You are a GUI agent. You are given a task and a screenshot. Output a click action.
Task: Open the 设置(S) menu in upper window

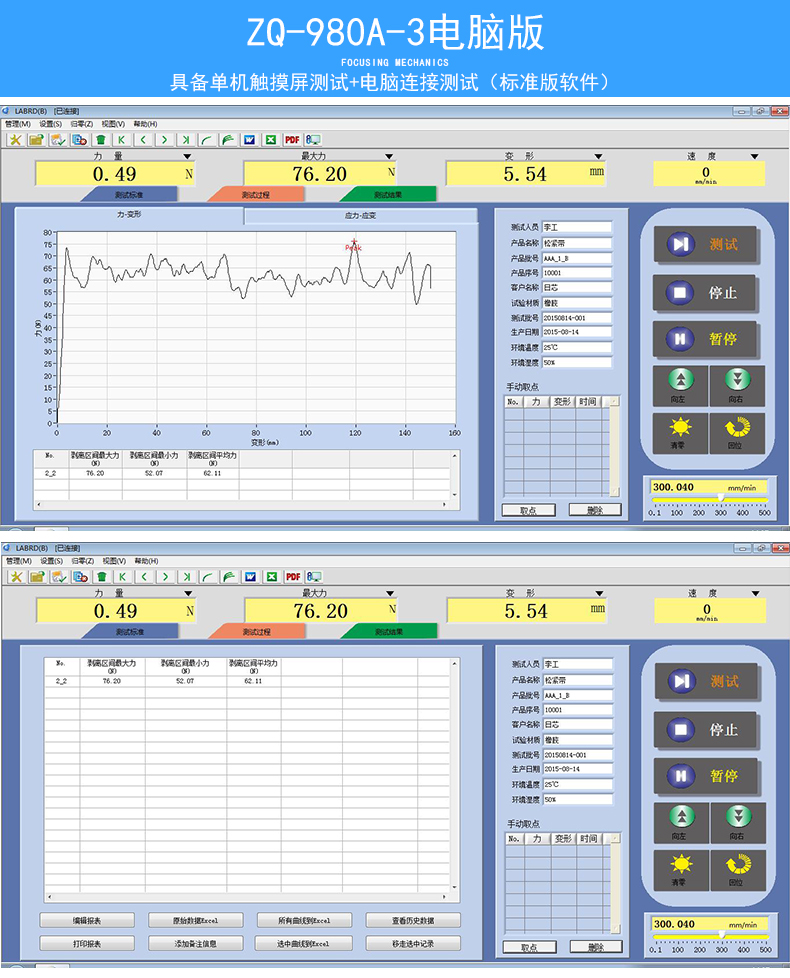[51, 125]
